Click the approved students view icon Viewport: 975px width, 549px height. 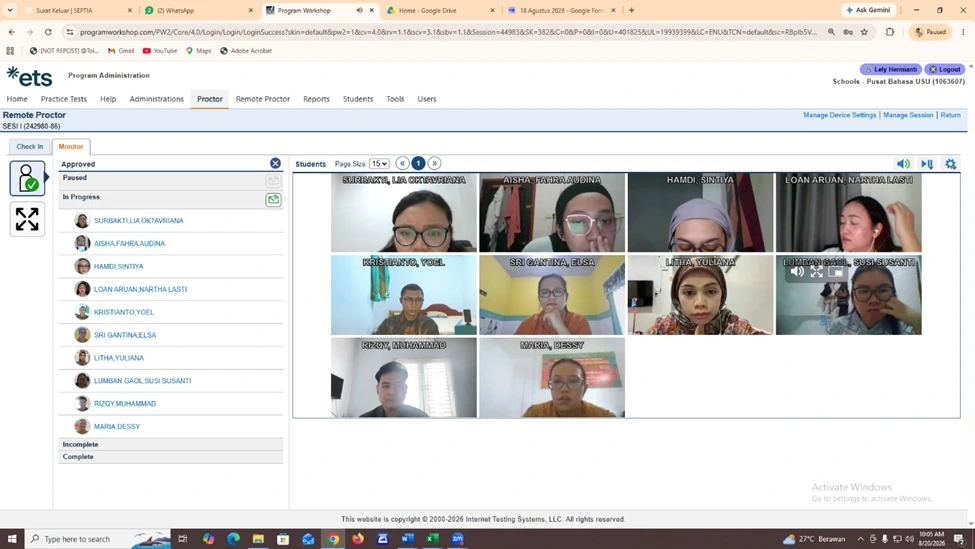point(27,178)
